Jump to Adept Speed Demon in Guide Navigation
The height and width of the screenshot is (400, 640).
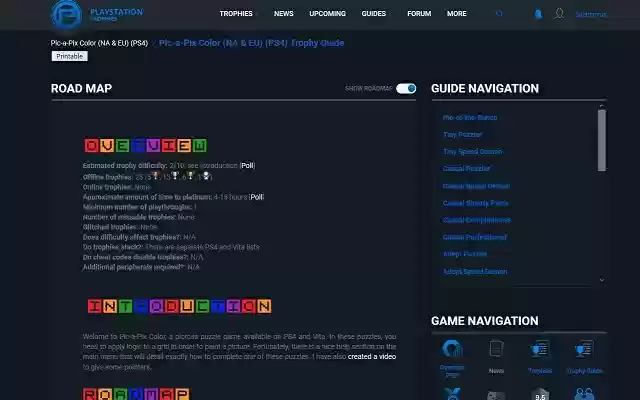click(475, 271)
